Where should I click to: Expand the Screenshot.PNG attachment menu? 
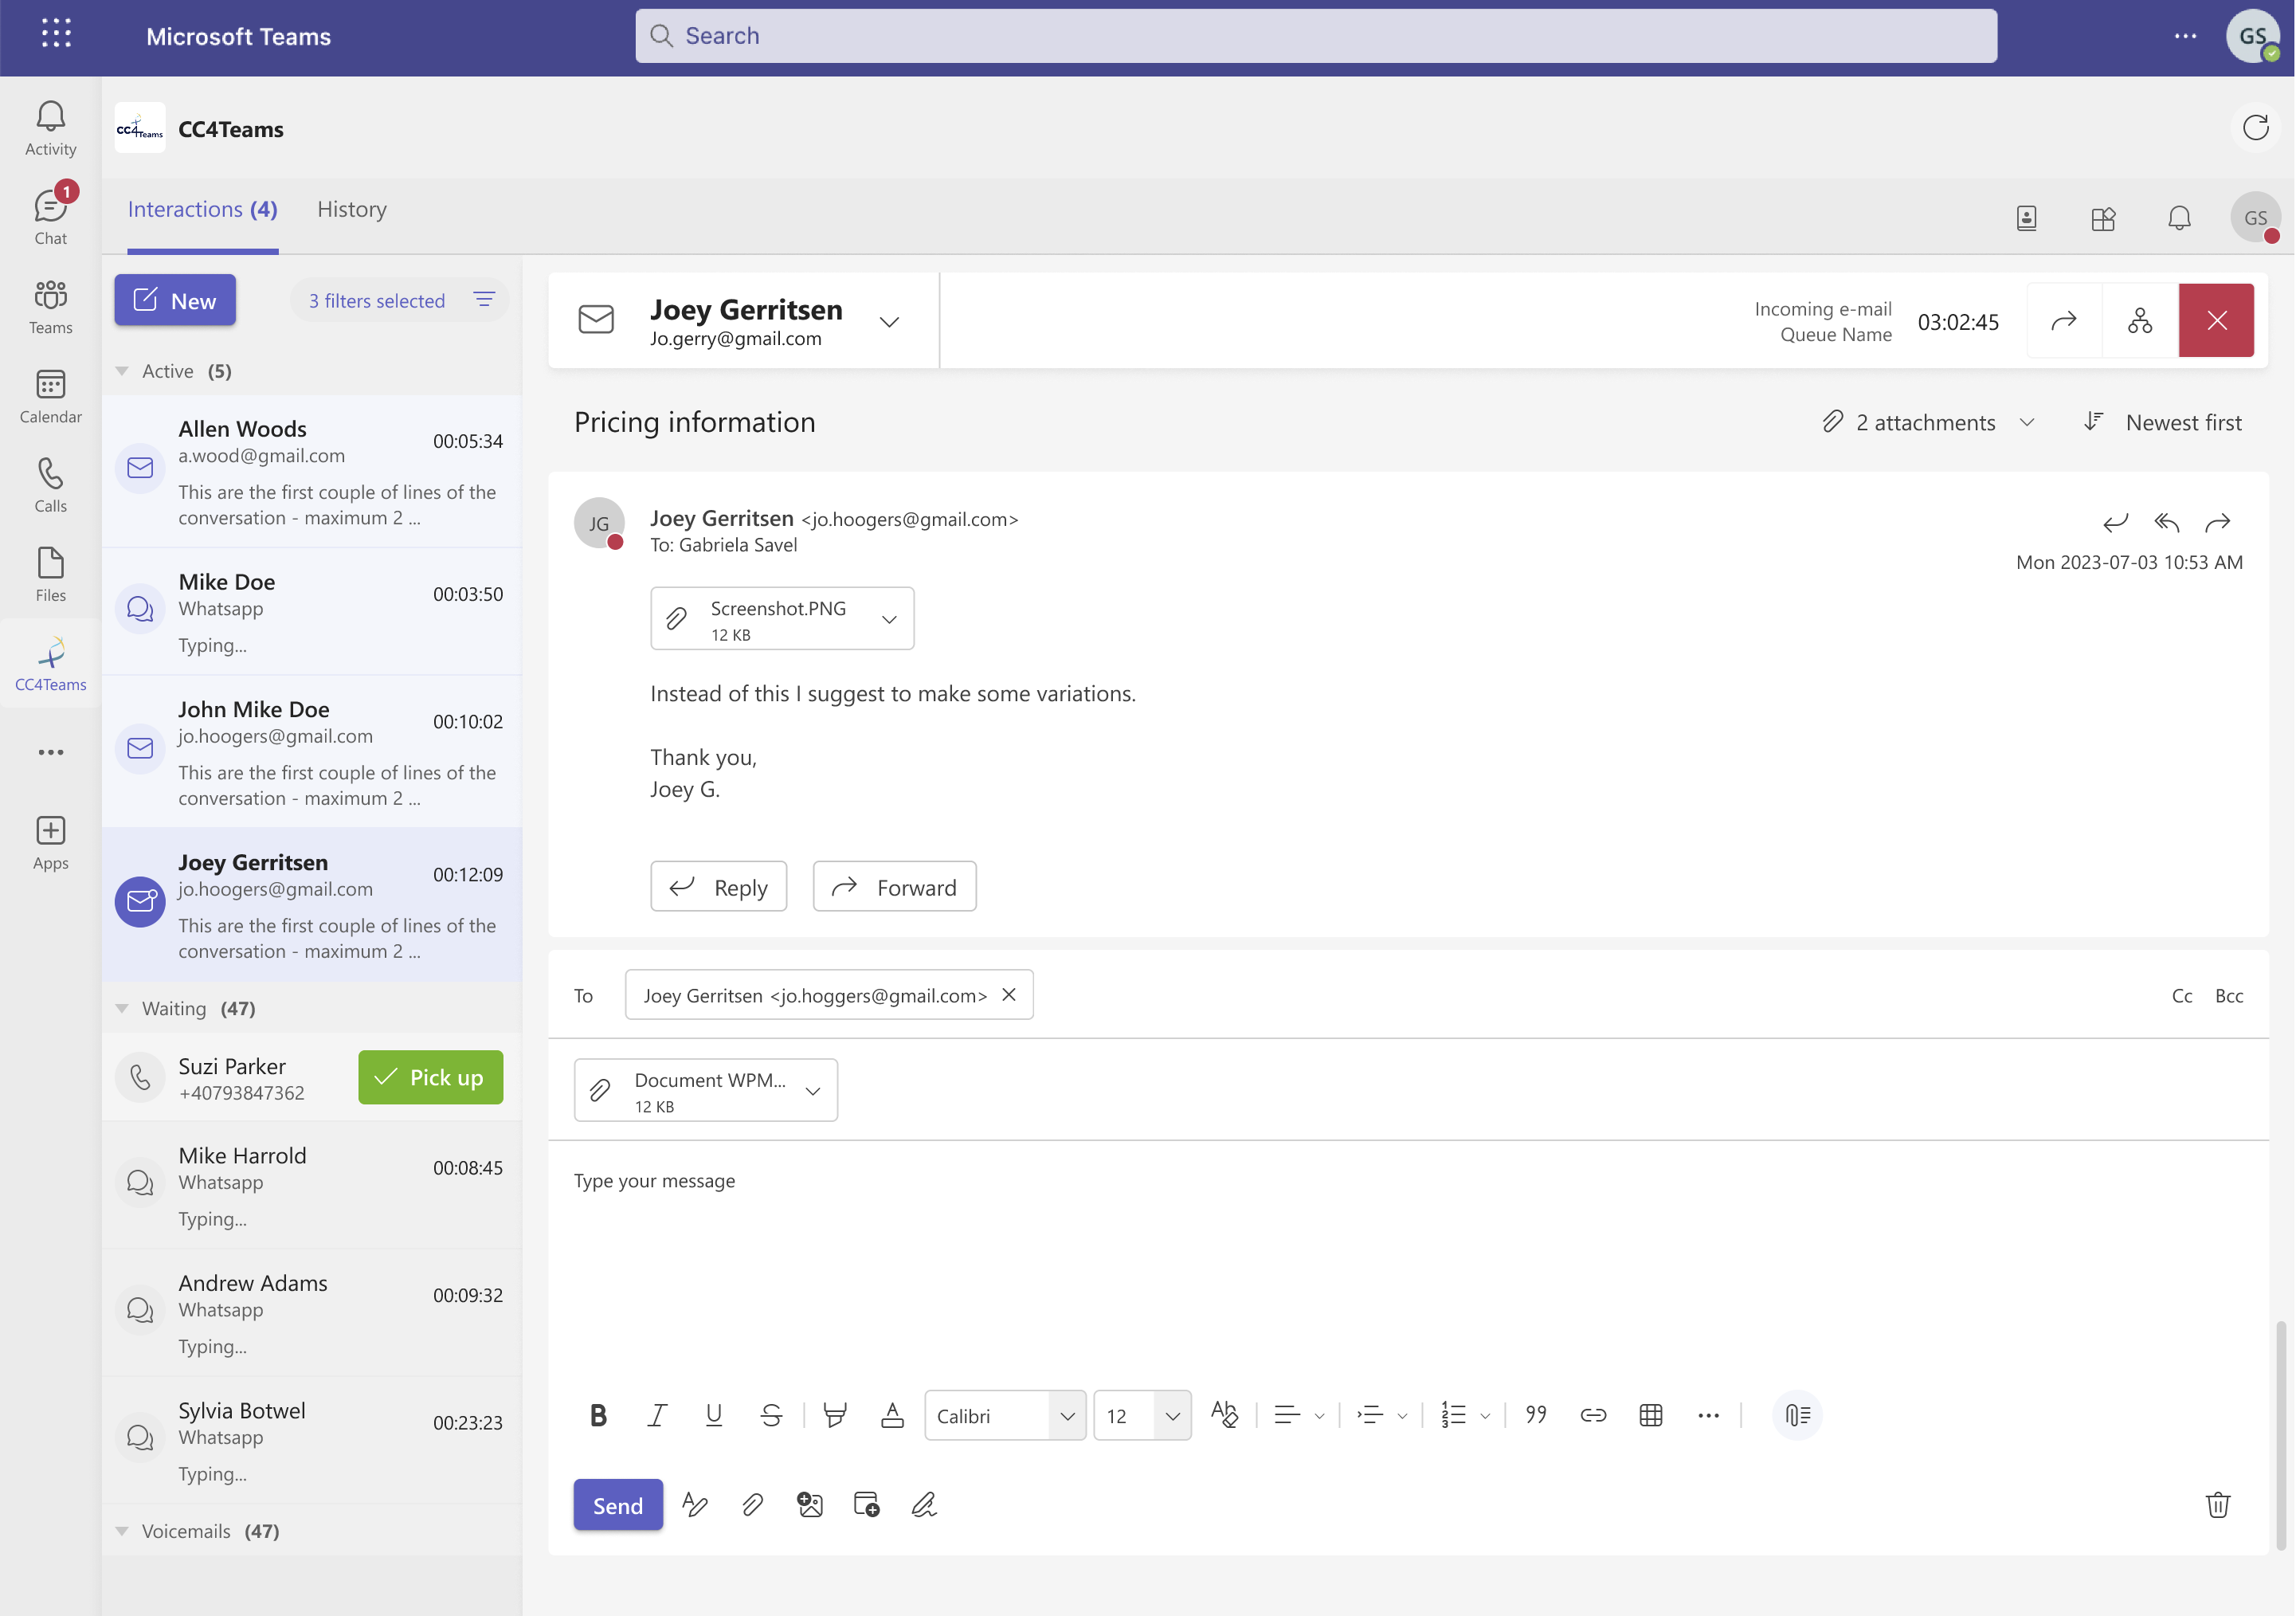[889, 619]
